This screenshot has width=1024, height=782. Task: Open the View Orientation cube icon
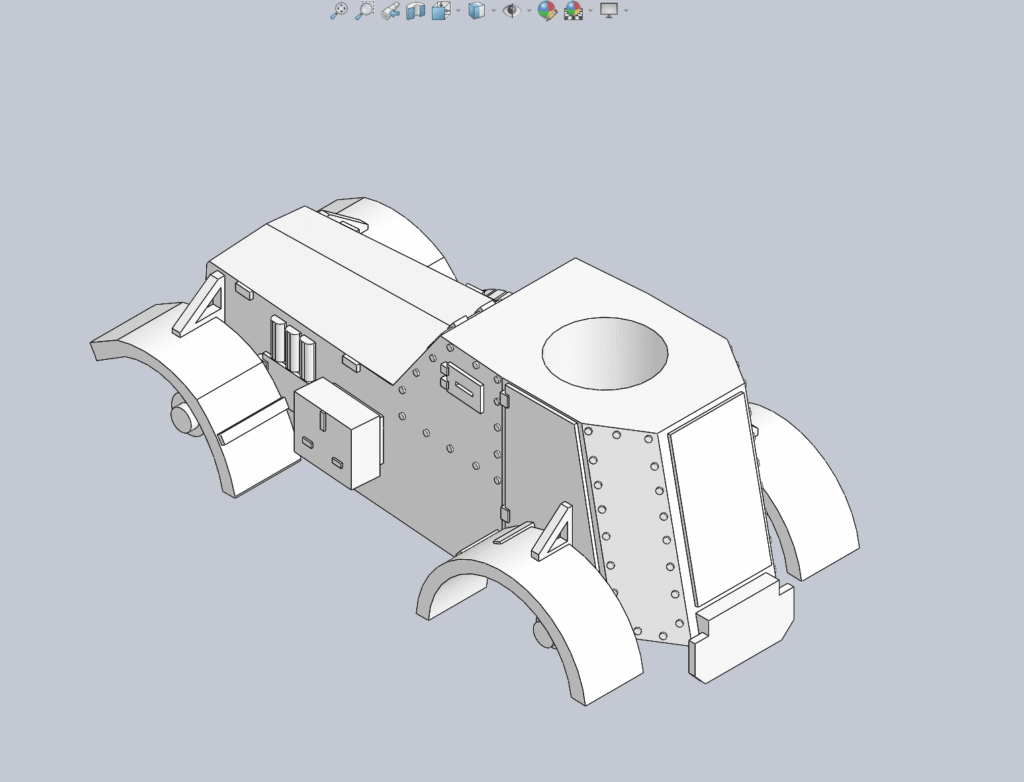point(441,10)
